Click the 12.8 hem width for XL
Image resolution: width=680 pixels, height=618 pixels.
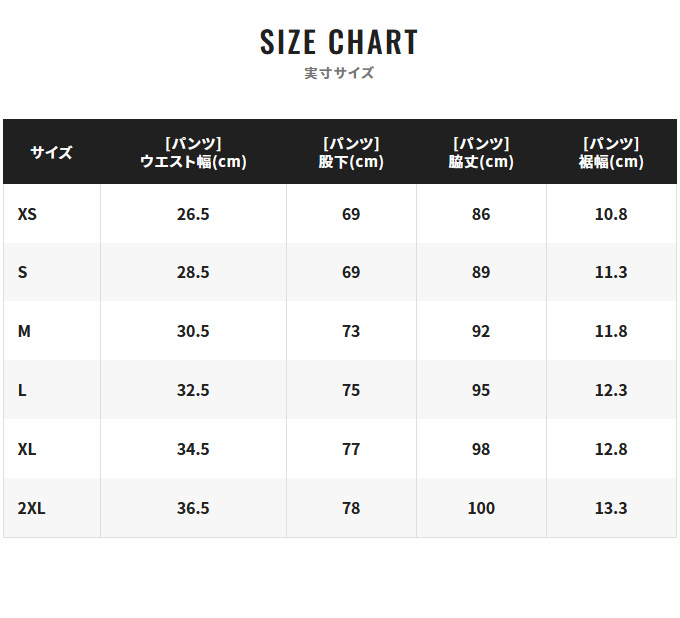[611, 449]
